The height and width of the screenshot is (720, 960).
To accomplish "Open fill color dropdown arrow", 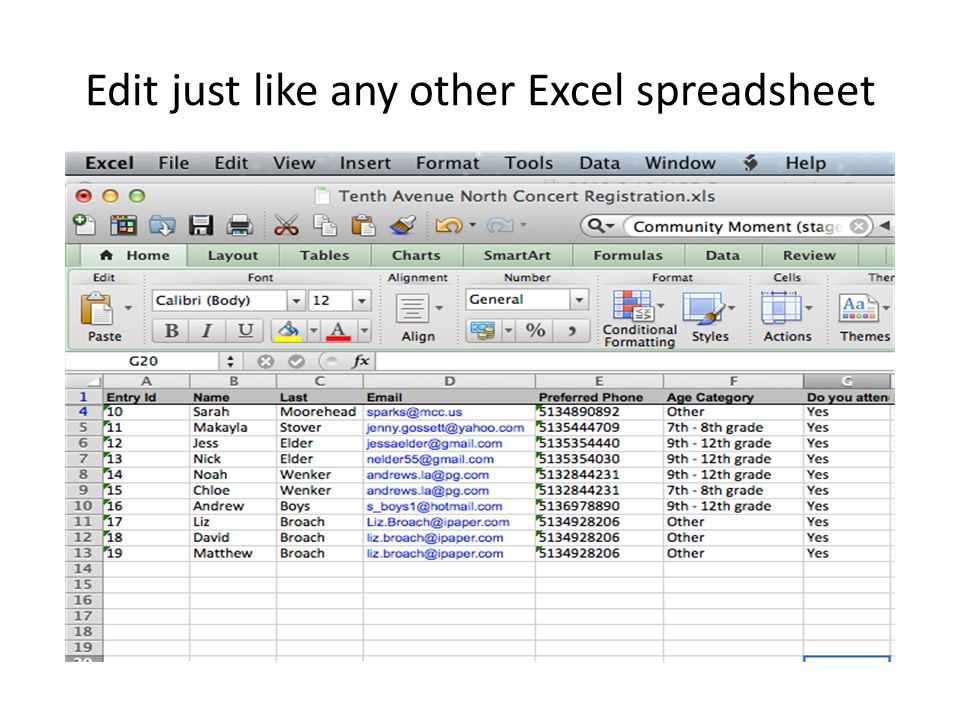I will [x=313, y=331].
